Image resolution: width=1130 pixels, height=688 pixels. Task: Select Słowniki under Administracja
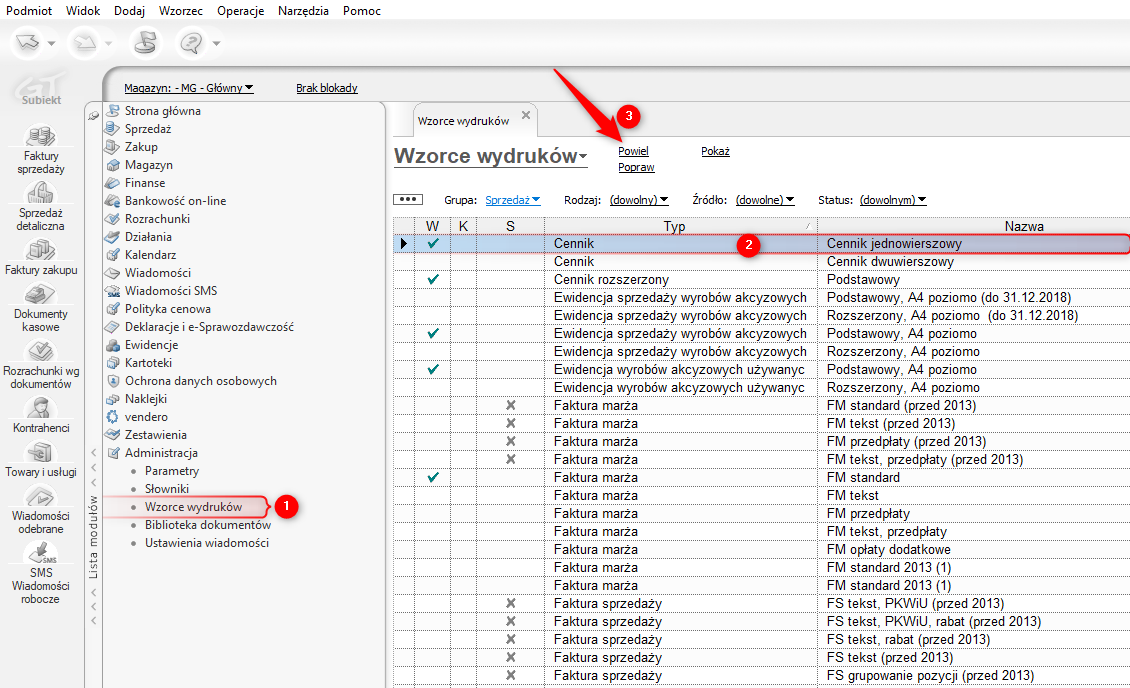[x=166, y=489]
